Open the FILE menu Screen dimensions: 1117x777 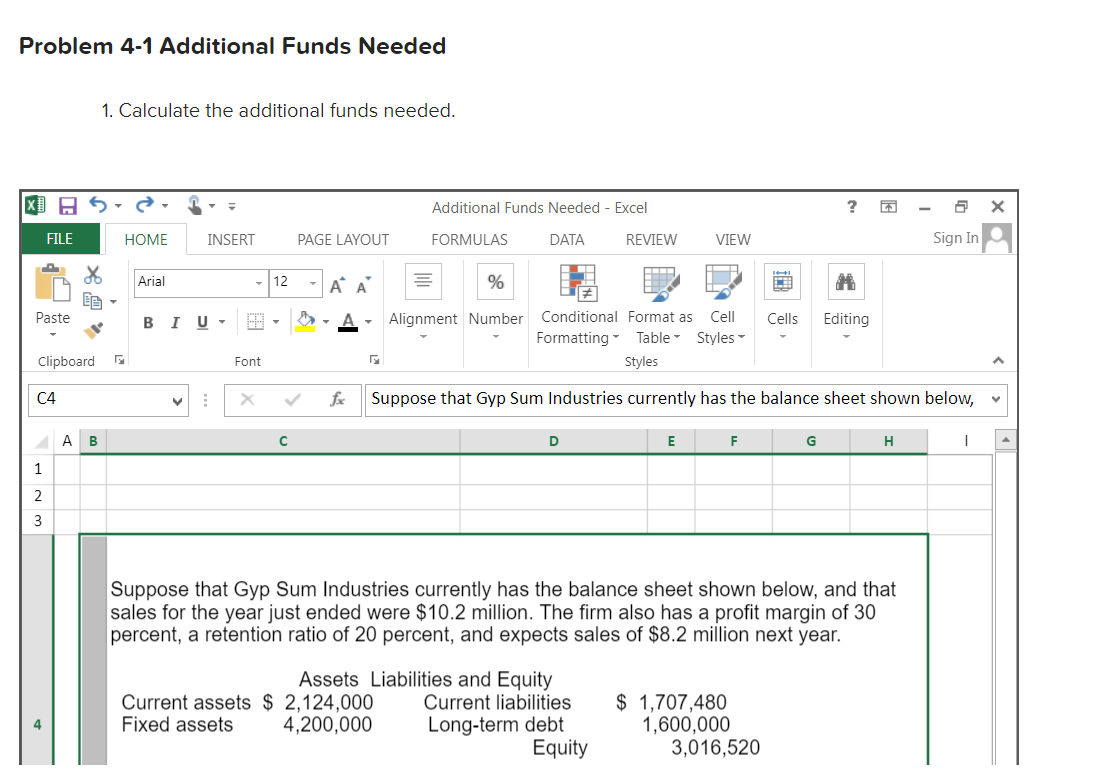[59, 240]
